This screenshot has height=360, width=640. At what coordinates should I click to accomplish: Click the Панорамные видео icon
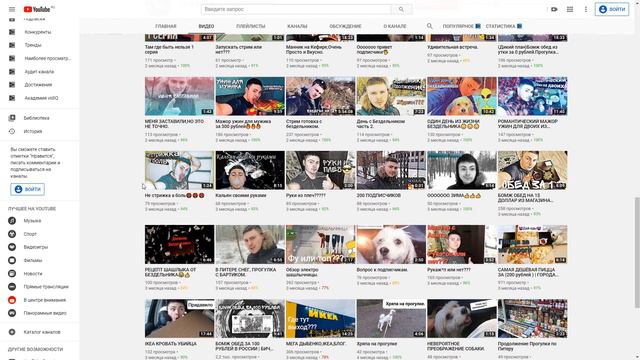12,313
